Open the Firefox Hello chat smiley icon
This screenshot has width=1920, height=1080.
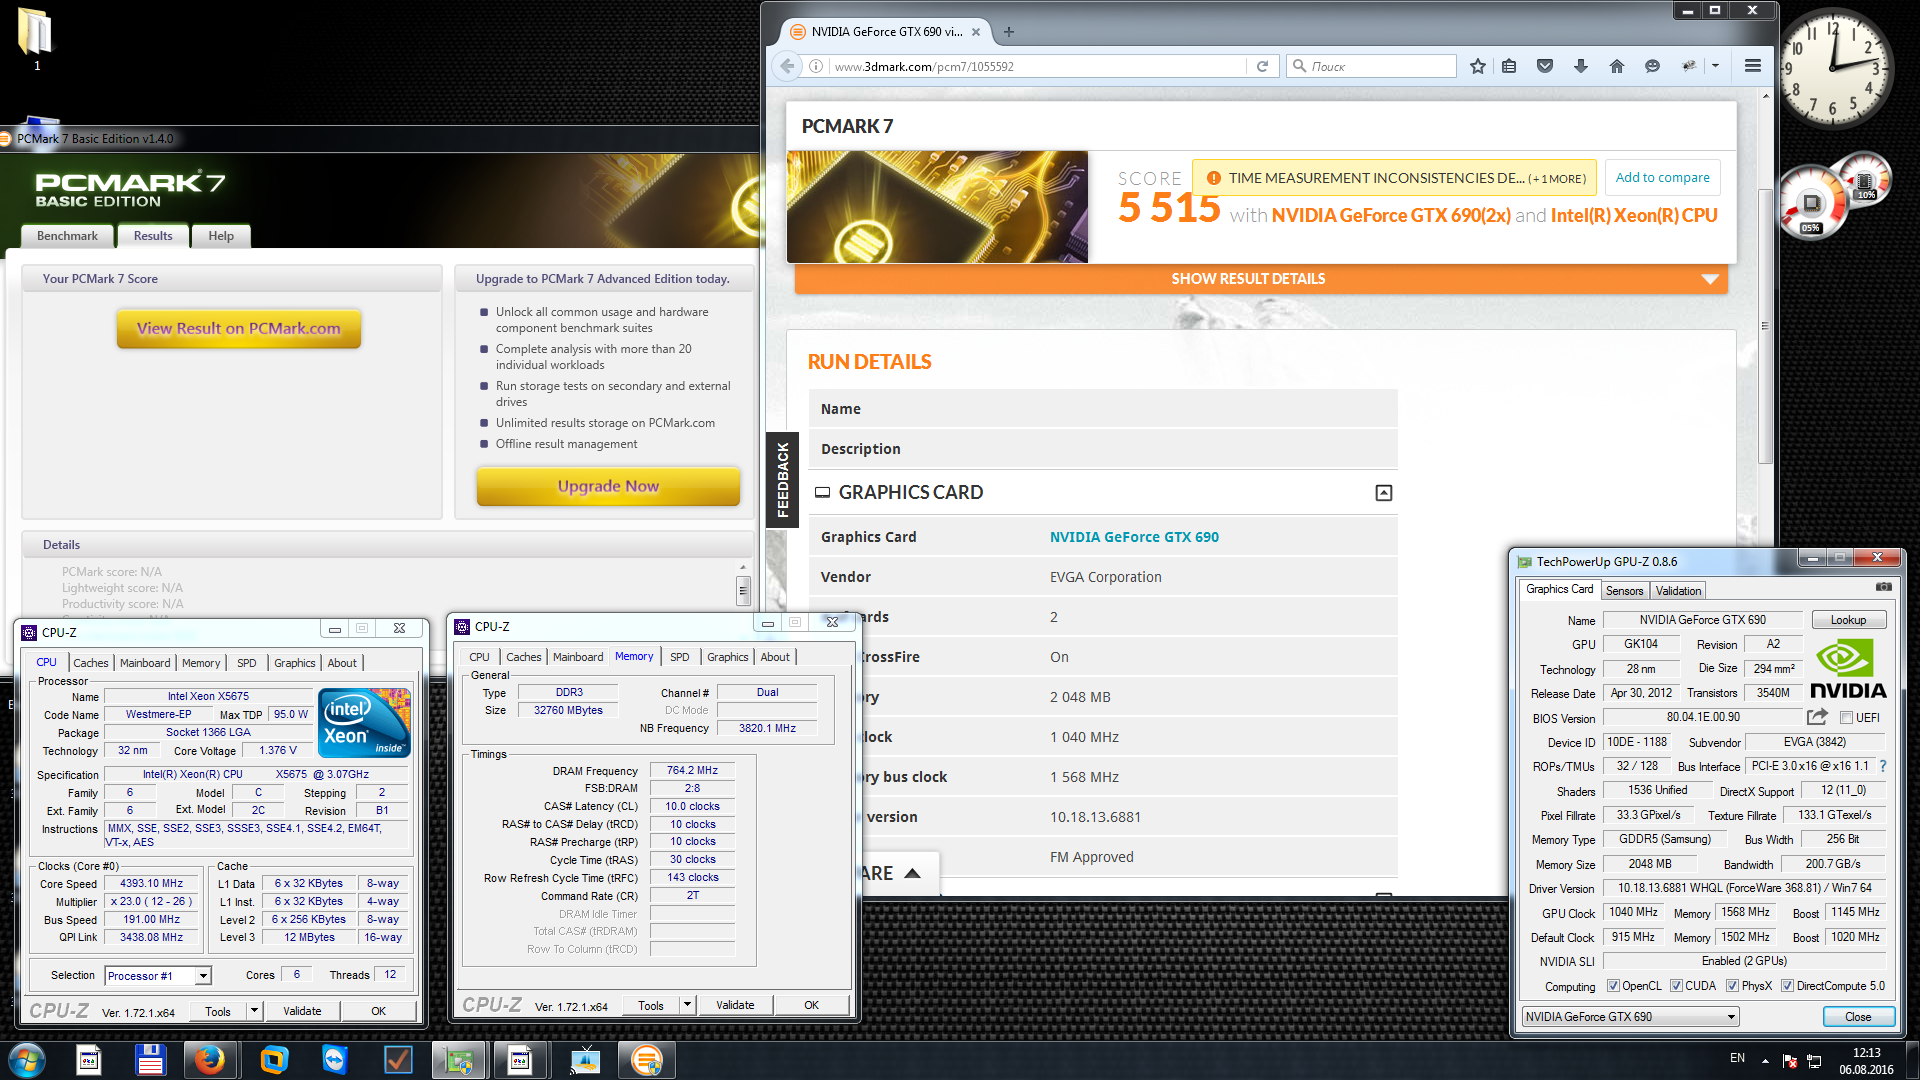click(x=1652, y=66)
